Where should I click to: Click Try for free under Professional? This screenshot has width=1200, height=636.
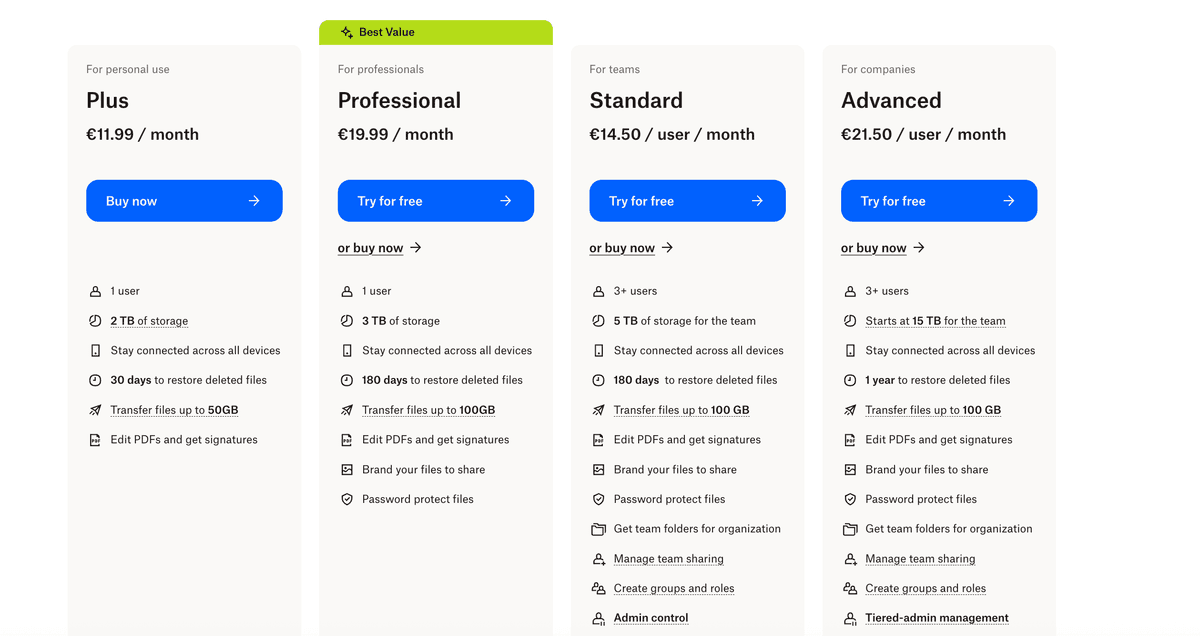pos(435,200)
